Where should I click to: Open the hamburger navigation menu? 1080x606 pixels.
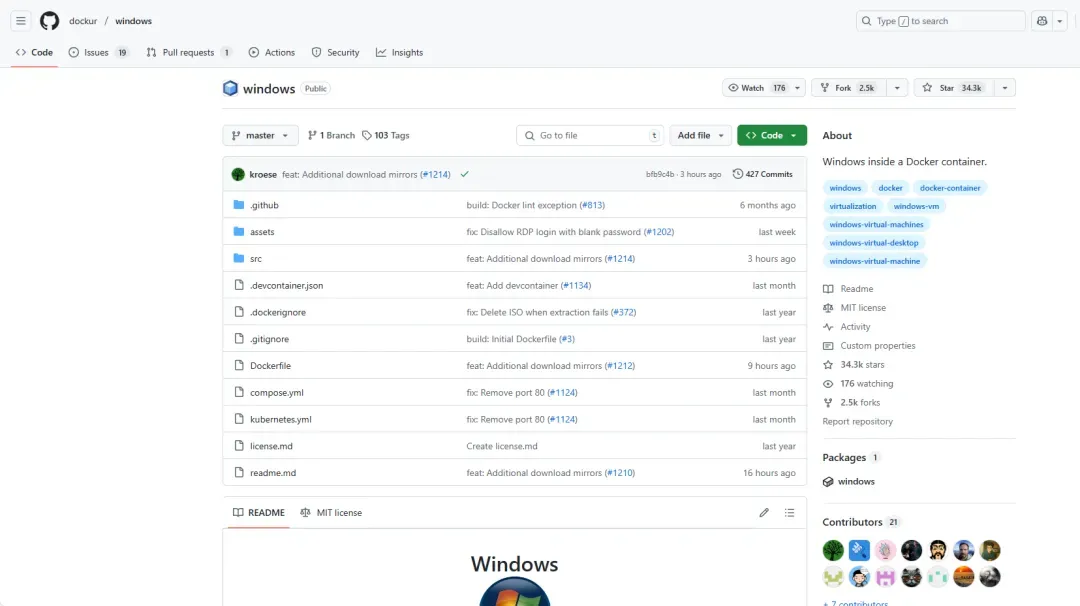(21, 21)
